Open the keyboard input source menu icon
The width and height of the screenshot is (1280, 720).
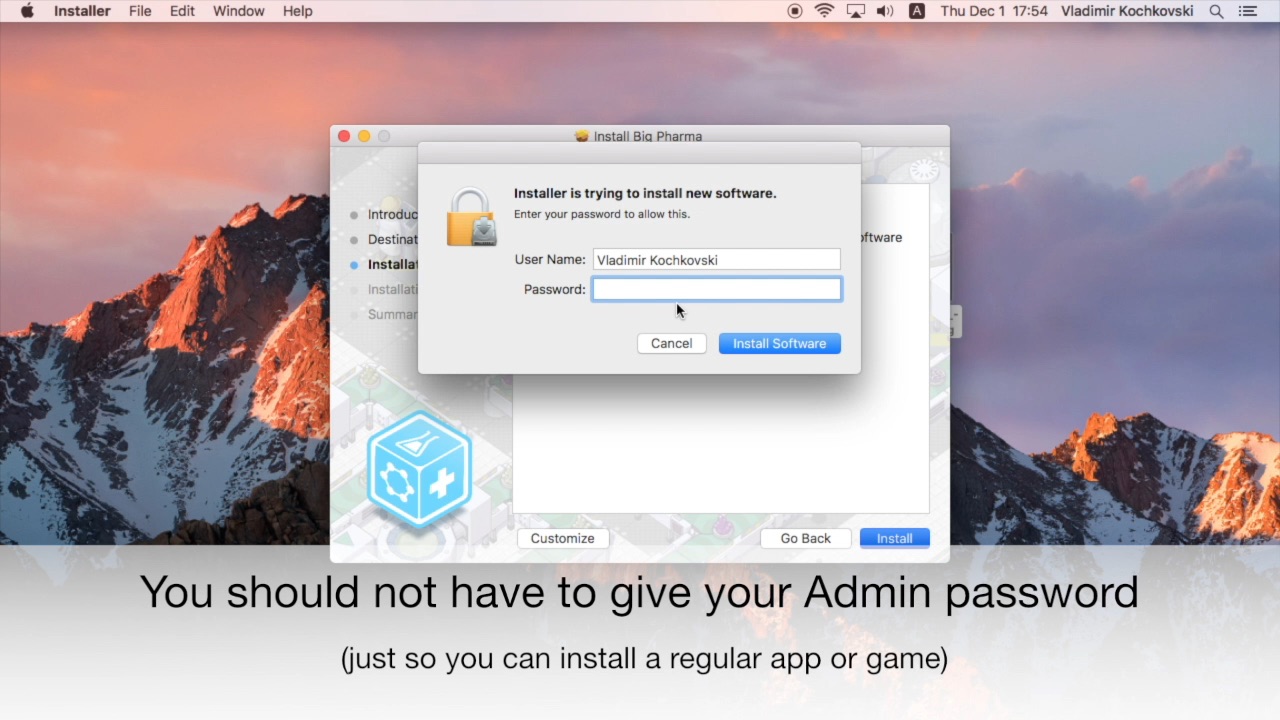(916, 11)
